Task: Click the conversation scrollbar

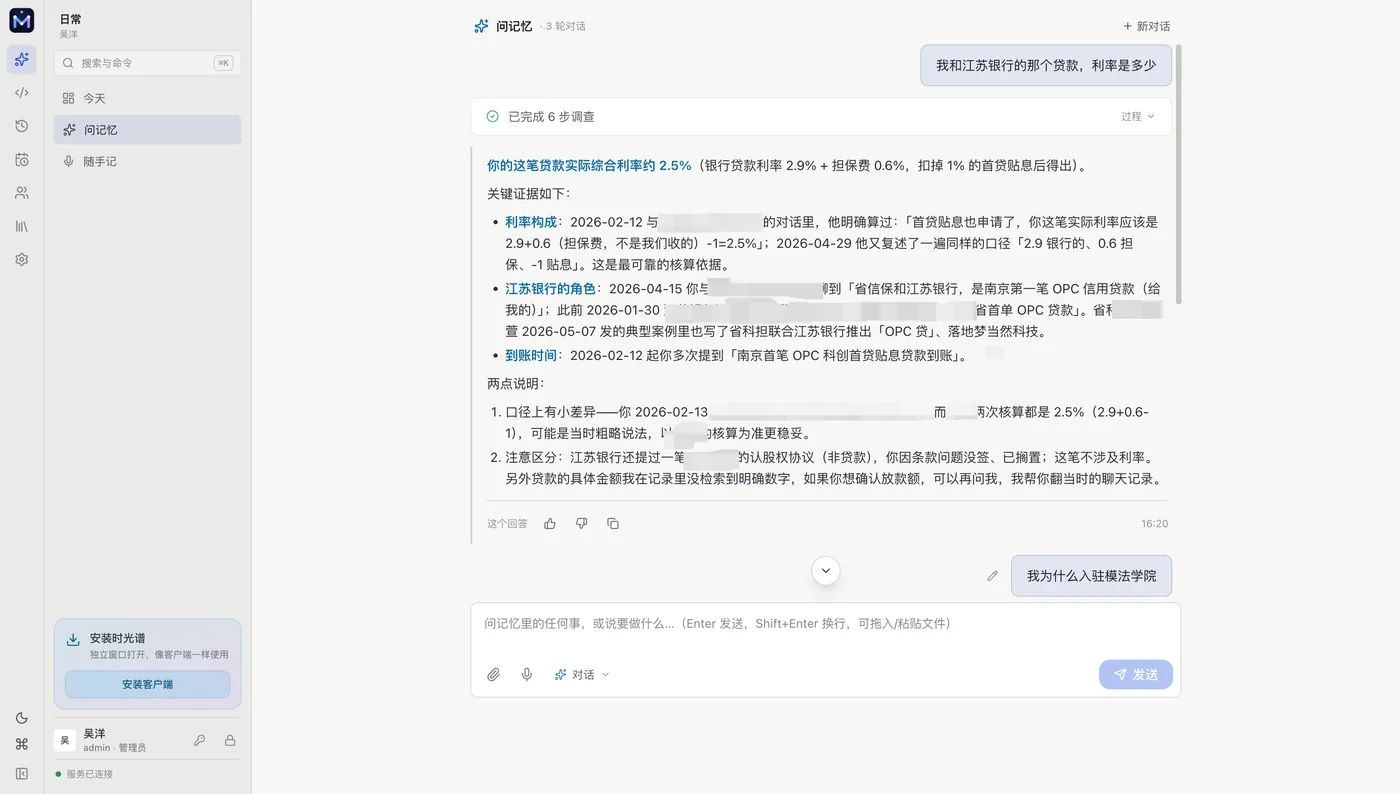Action: tap(1179, 174)
